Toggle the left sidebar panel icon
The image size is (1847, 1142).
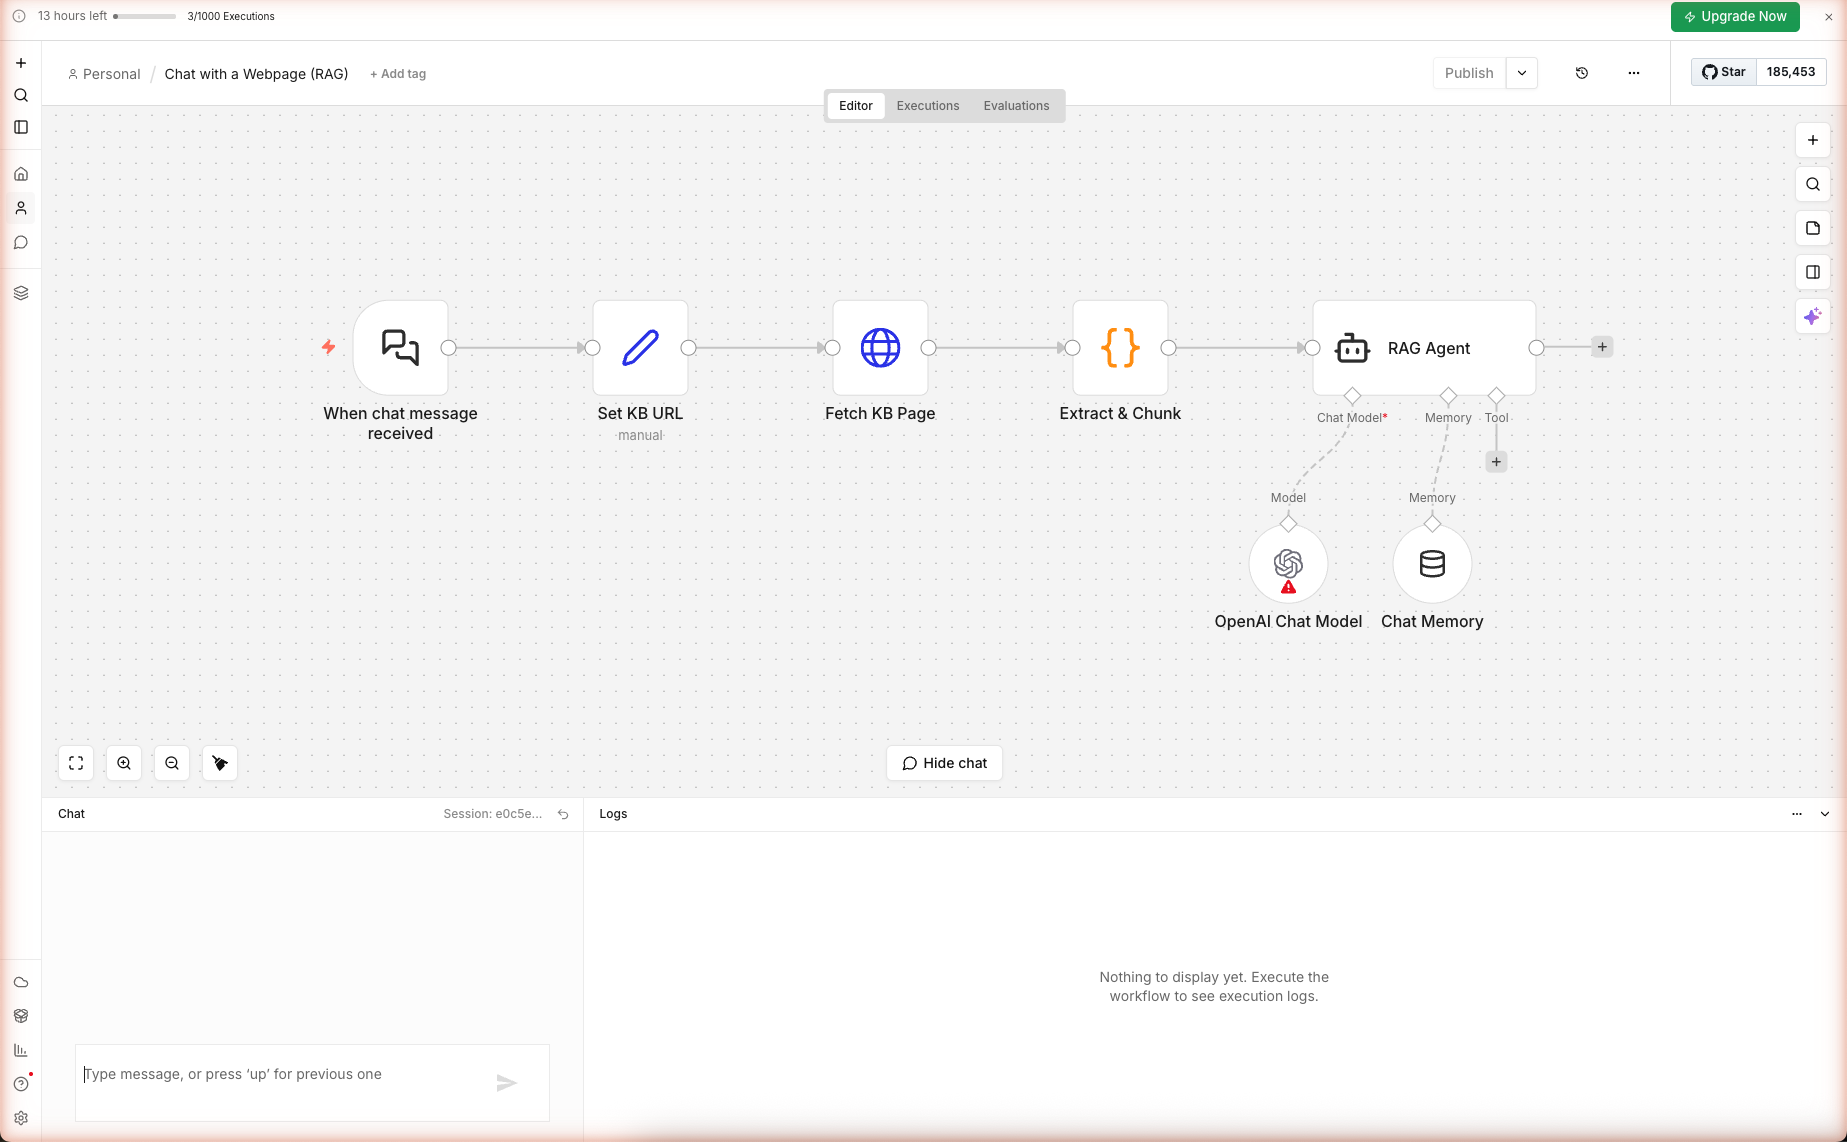coord(21,127)
